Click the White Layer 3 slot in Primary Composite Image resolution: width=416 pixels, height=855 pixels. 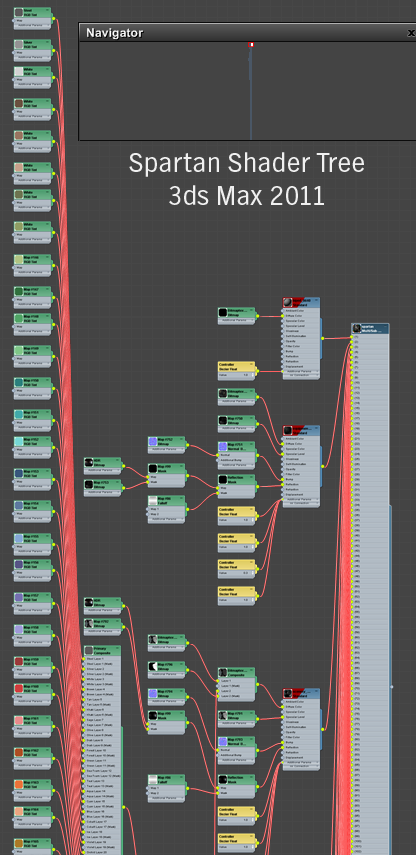[x=102, y=679]
